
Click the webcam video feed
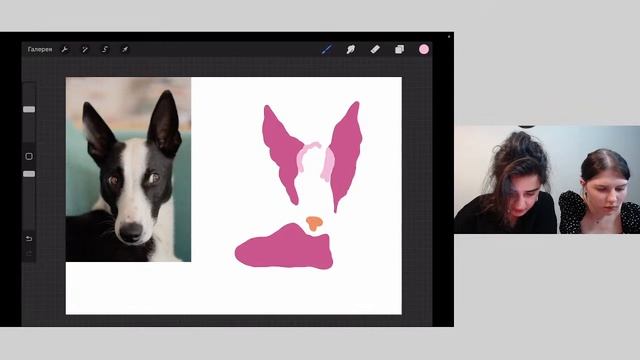[x=547, y=180]
